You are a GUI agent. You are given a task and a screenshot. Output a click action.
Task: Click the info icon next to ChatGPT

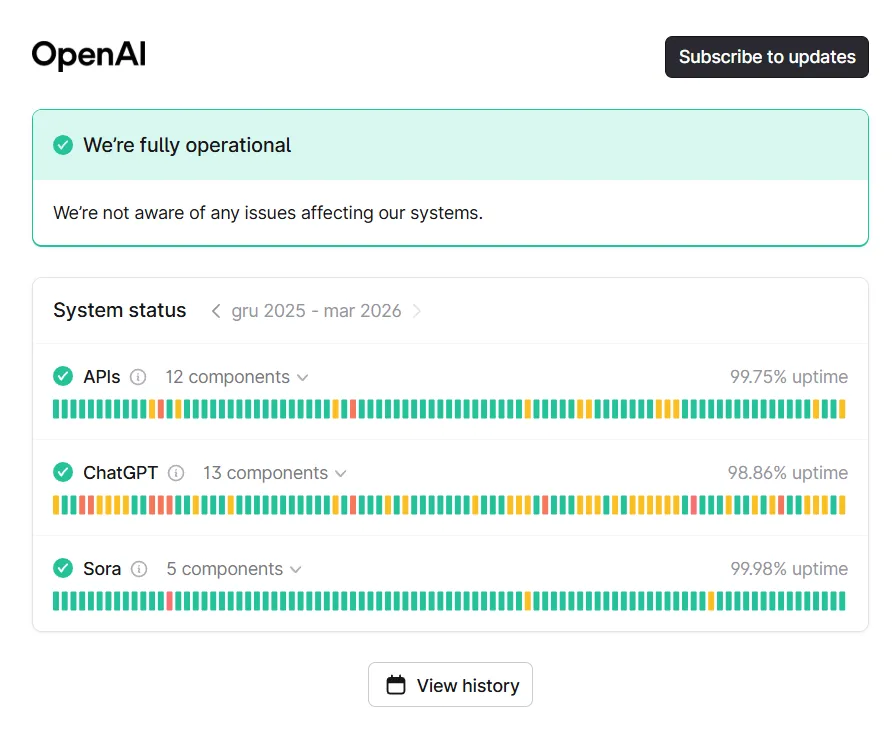point(176,473)
